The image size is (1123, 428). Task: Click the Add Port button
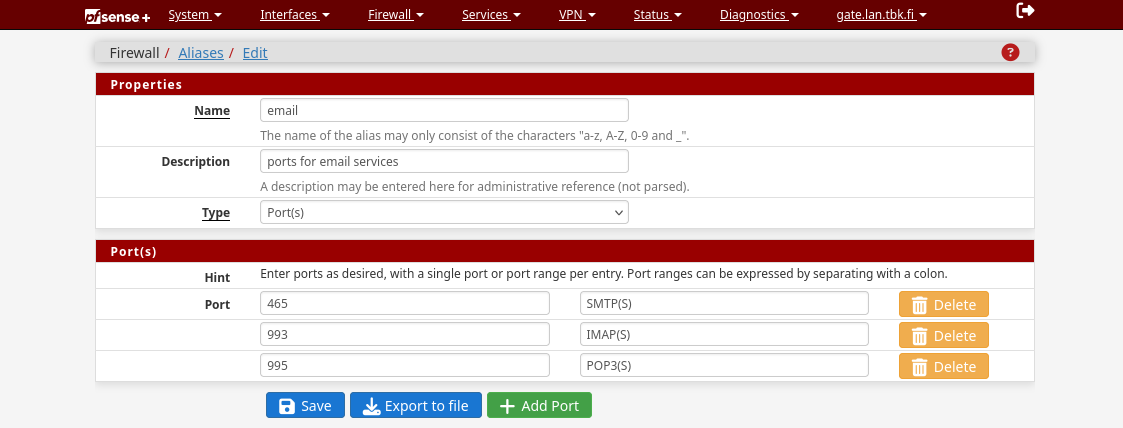[x=539, y=405]
